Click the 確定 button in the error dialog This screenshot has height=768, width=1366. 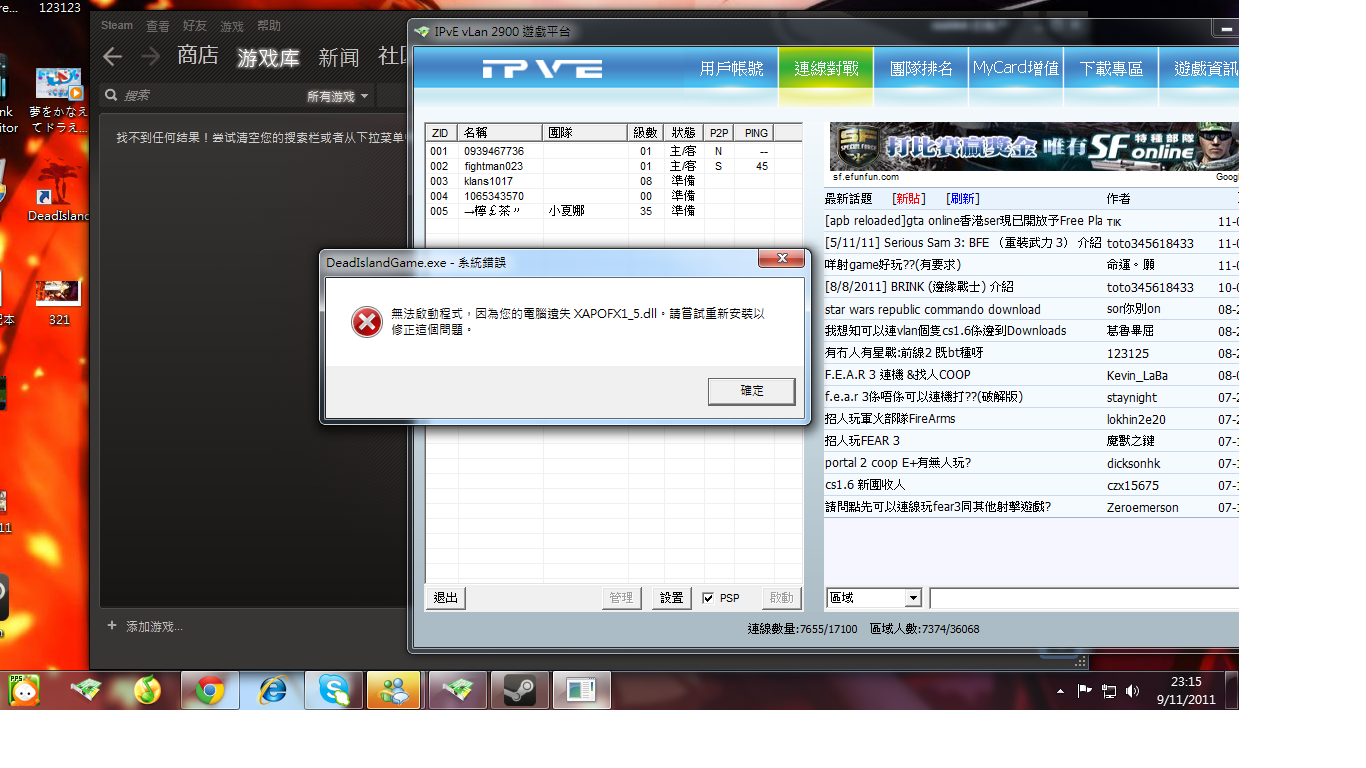(x=751, y=391)
